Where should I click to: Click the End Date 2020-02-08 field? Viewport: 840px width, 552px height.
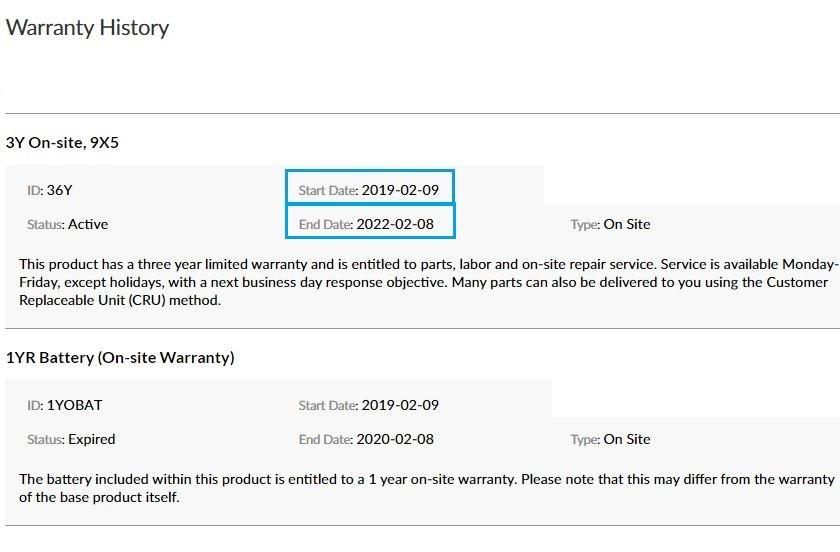(x=366, y=439)
